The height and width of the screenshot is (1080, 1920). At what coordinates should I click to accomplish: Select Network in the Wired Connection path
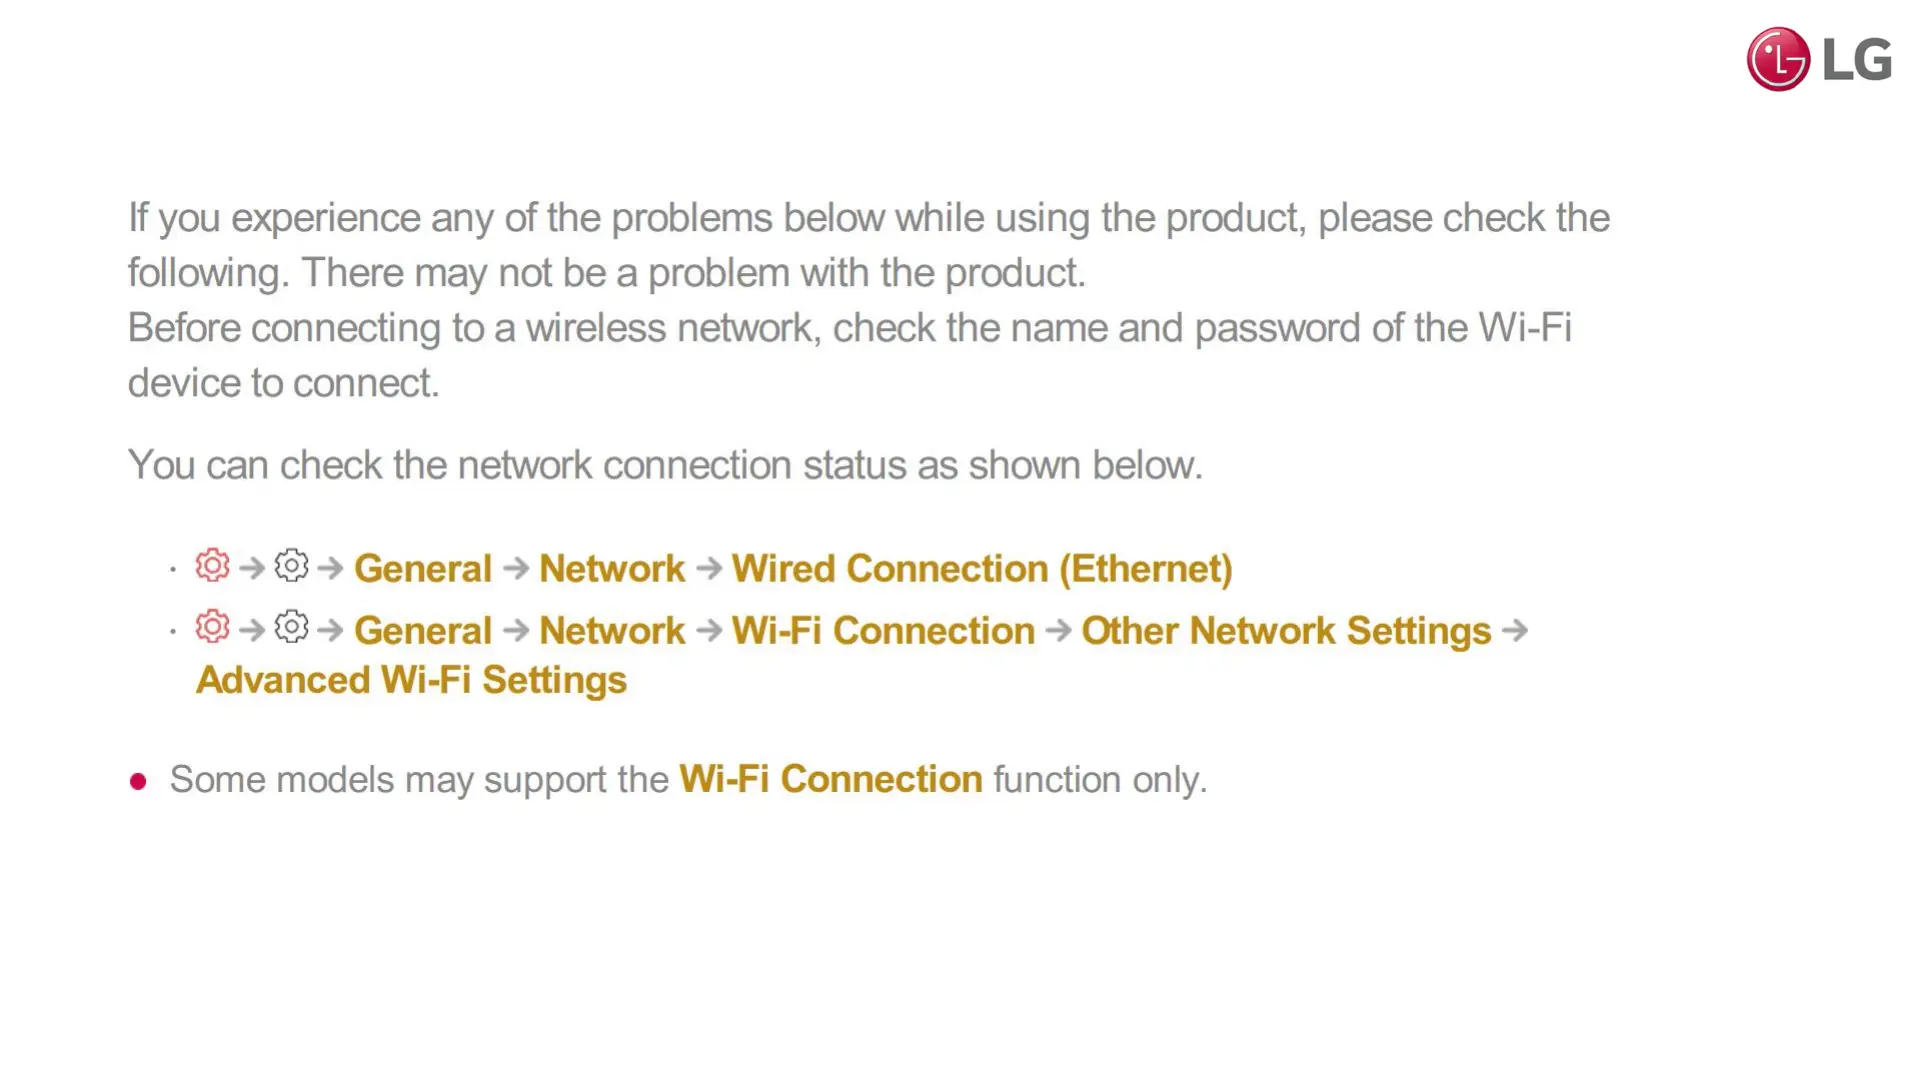click(x=612, y=568)
